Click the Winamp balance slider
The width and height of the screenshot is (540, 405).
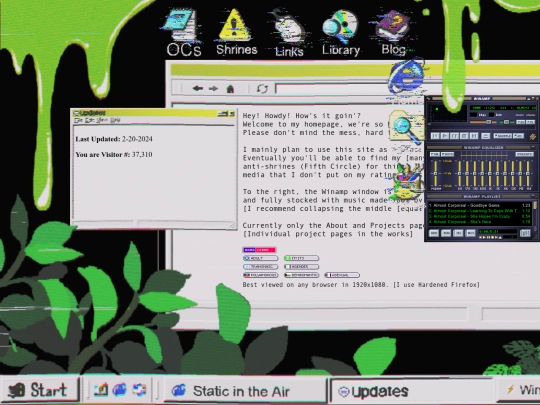[x=507, y=122]
